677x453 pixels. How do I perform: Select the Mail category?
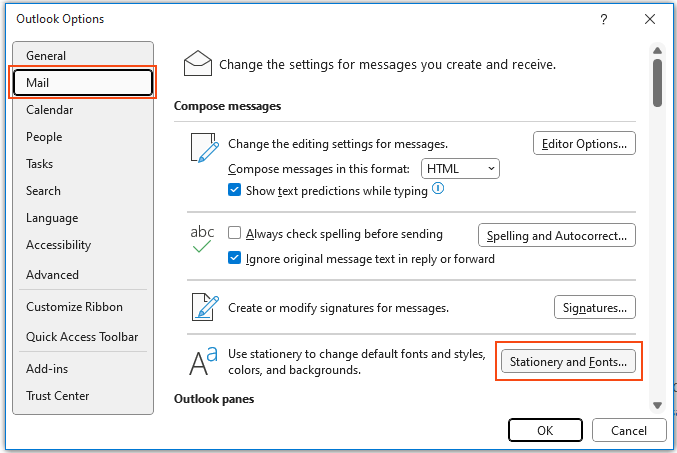pyautogui.click(x=83, y=82)
